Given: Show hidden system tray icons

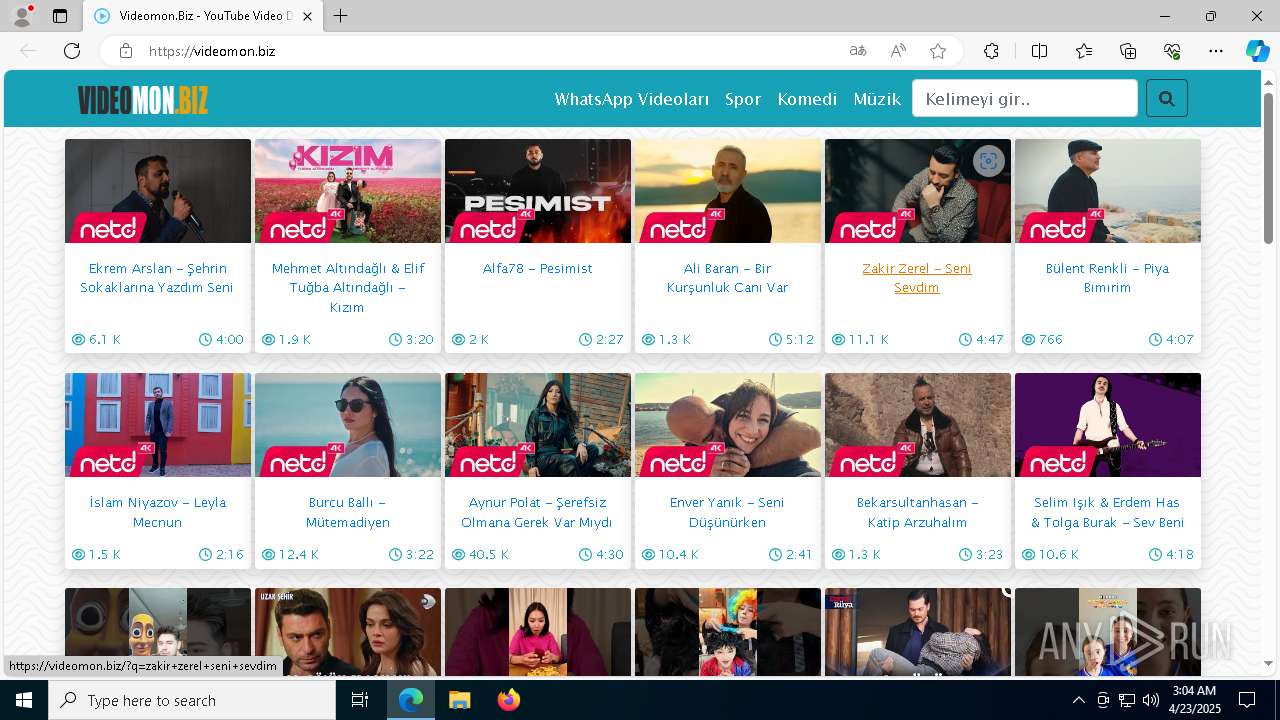Looking at the screenshot, I should [1078, 700].
